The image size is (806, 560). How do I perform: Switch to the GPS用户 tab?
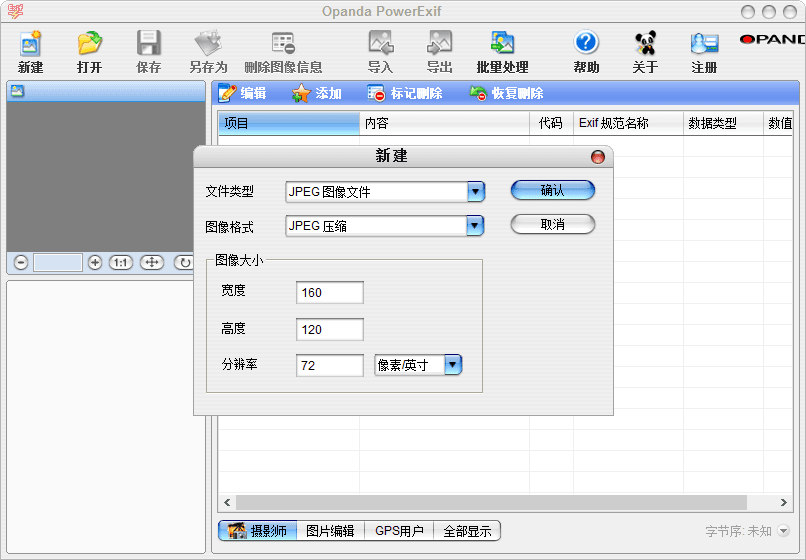(x=399, y=531)
